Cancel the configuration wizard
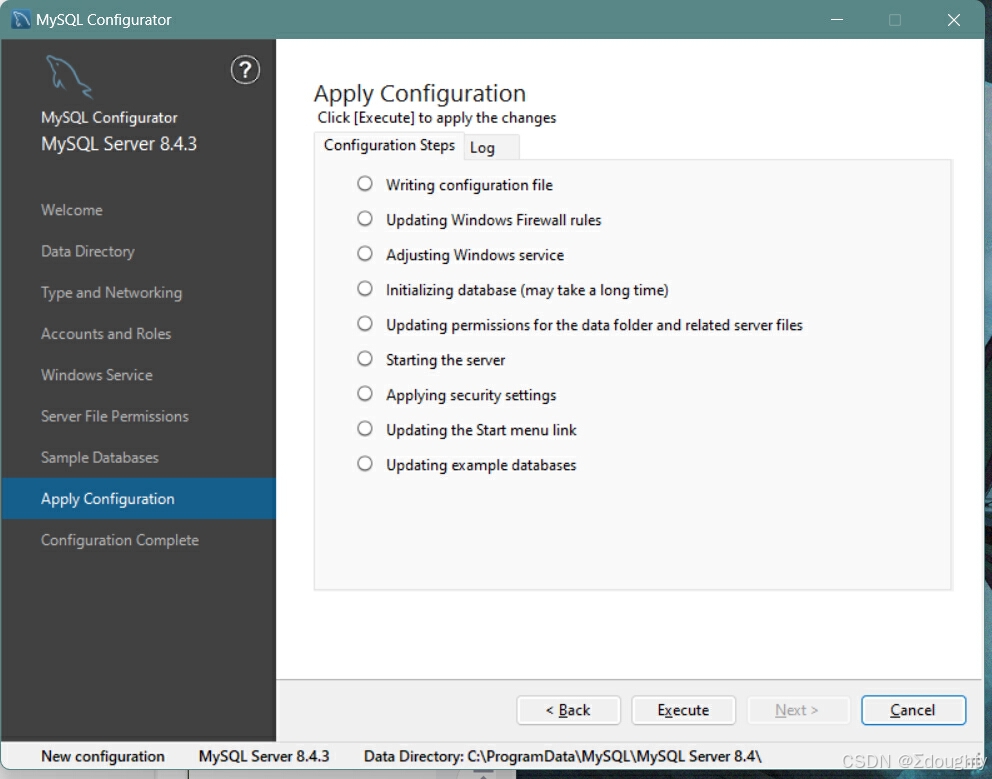 (x=913, y=710)
